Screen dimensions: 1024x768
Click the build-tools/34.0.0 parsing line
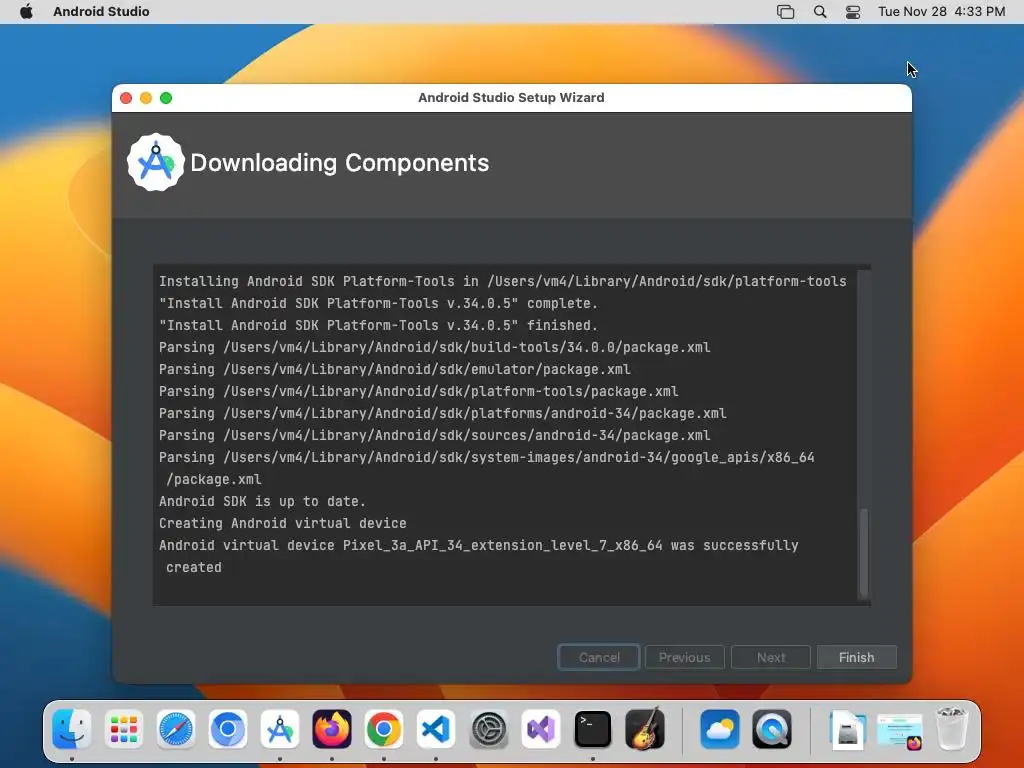pos(434,347)
